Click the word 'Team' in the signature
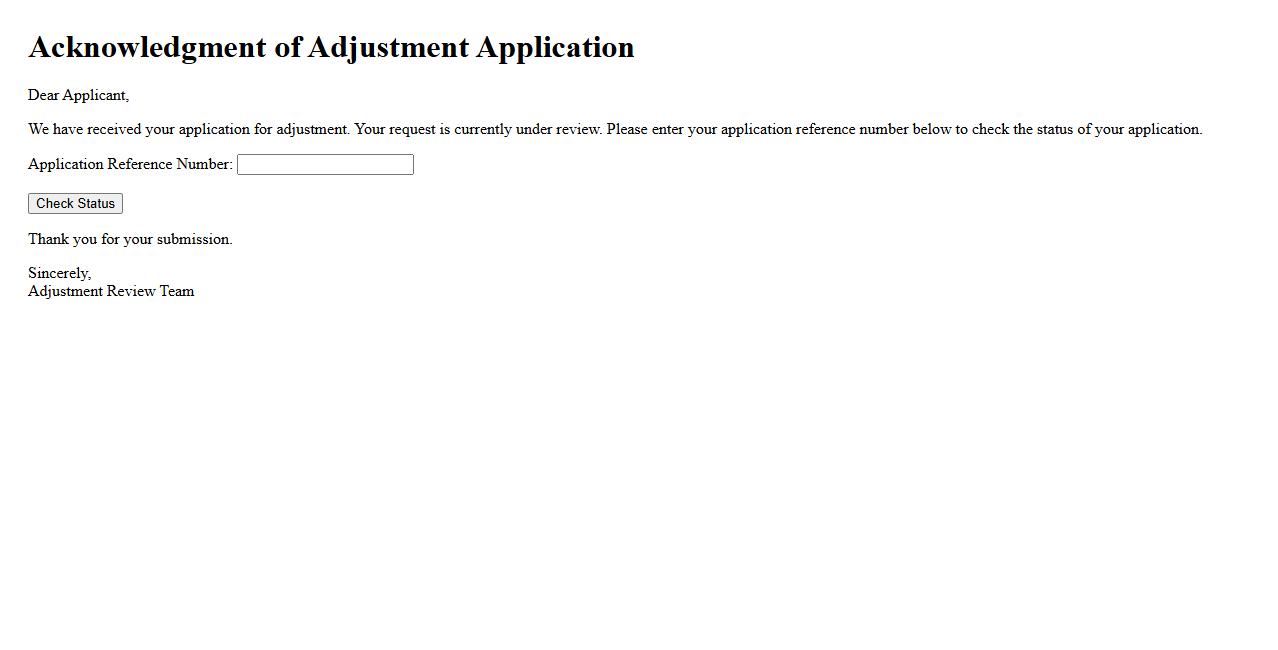This screenshot has height=650, width=1278. point(177,292)
